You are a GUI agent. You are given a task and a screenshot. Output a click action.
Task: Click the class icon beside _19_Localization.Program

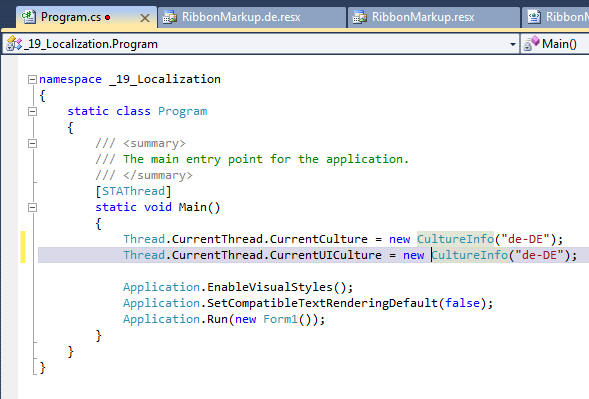pyautogui.click(x=14, y=44)
